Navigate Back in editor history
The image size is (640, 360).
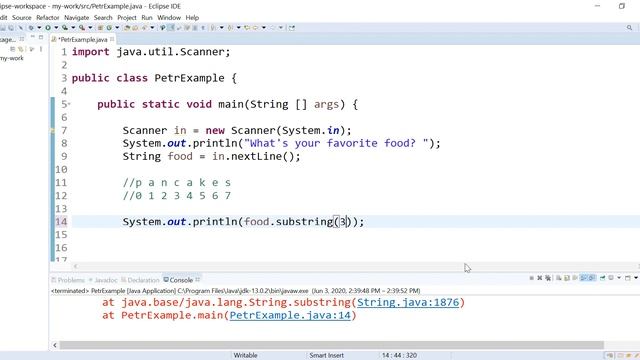256,28
